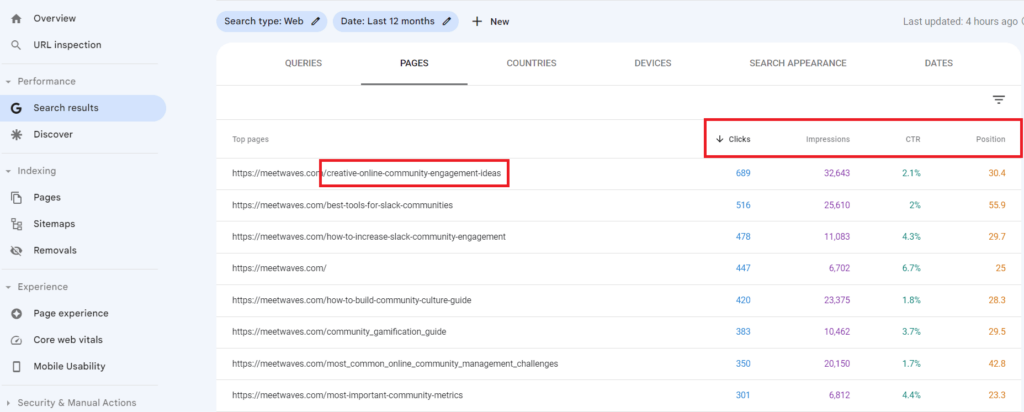The width and height of the screenshot is (1024, 412).
Task: Click the Last updated 4 hours ago text
Action: tap(960, 22)
